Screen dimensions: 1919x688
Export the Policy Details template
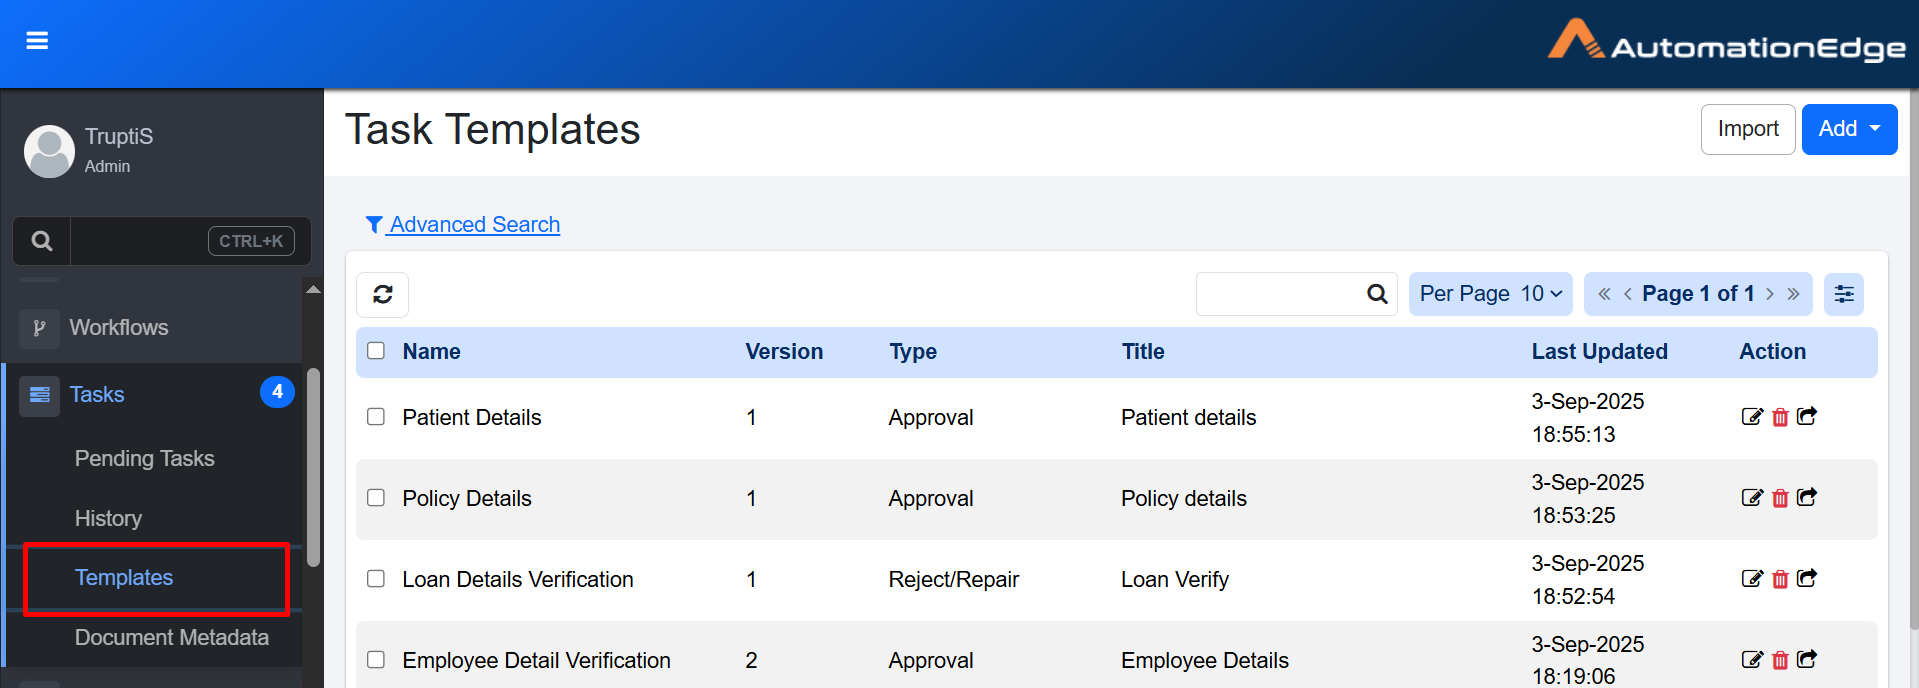[x=1806, y=497]
